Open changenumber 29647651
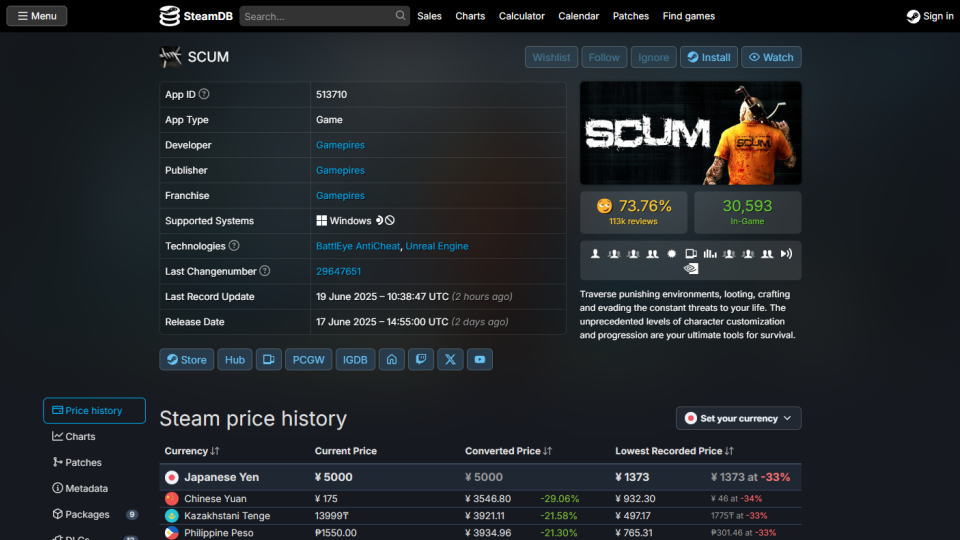Image resolution: width=960 pixels, height=540 pixels. 338,271
